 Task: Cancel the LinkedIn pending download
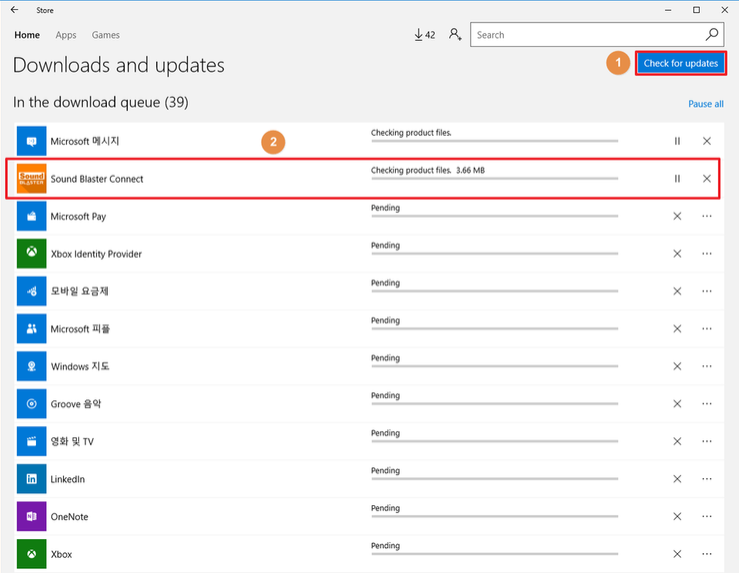(x=677, y=479)
